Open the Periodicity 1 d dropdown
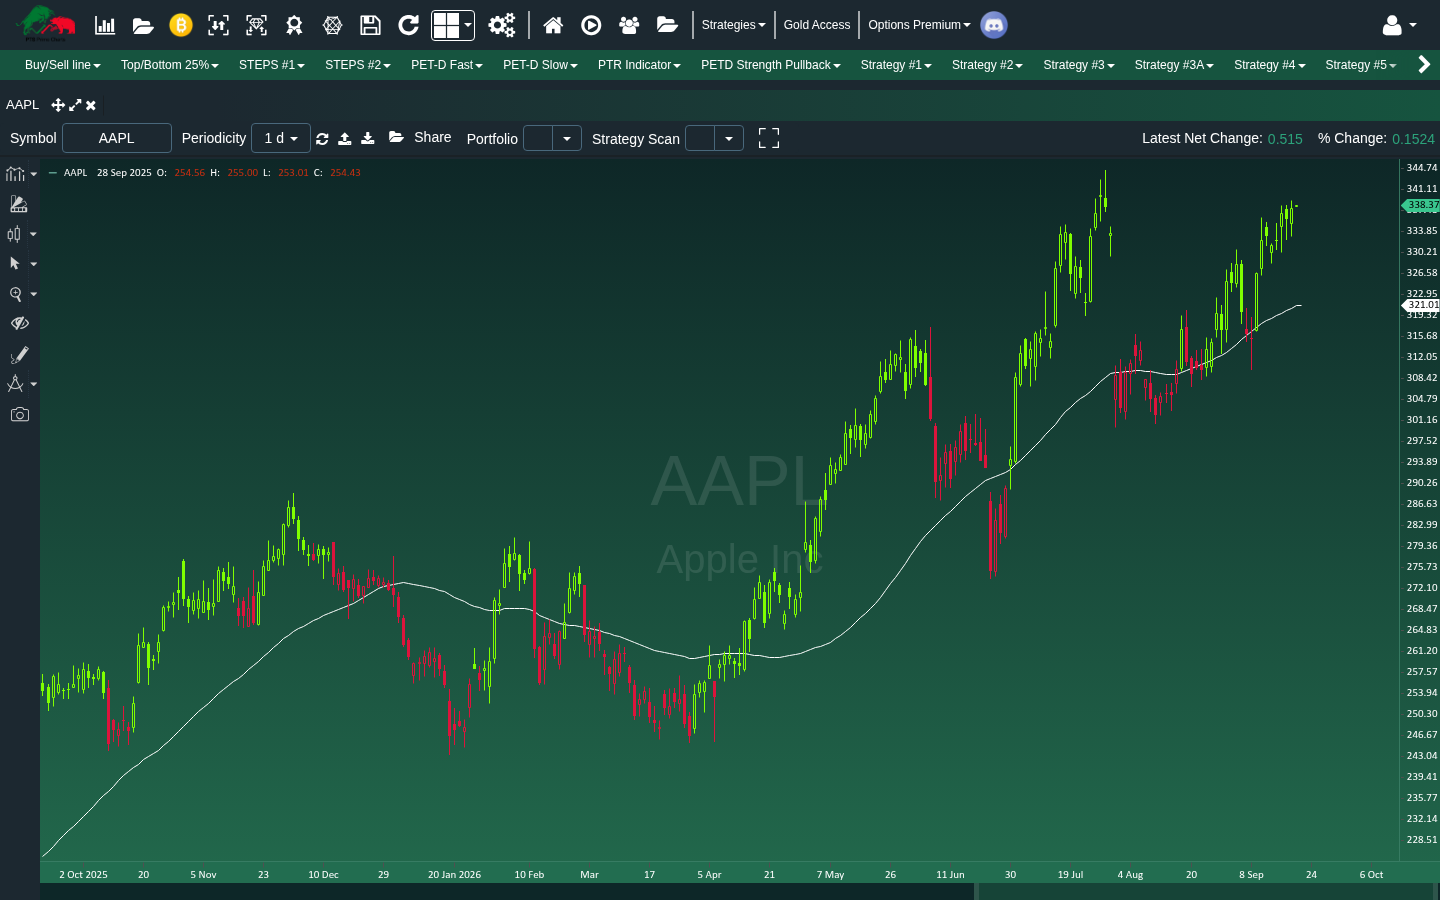The width and height of the screenshot is (1440, 900). pos(281,138)
